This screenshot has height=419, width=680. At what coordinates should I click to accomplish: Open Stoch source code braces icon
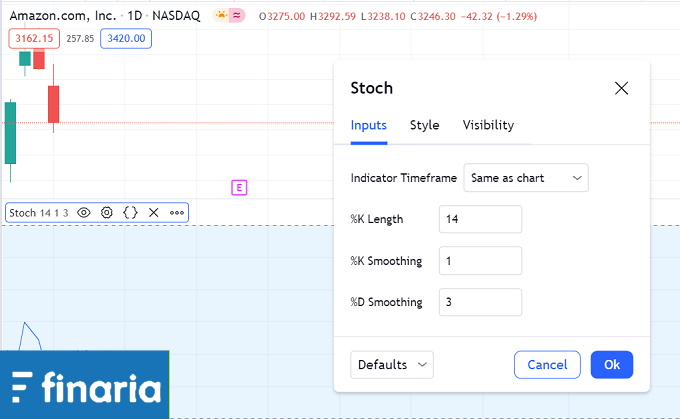click(130, 213)
